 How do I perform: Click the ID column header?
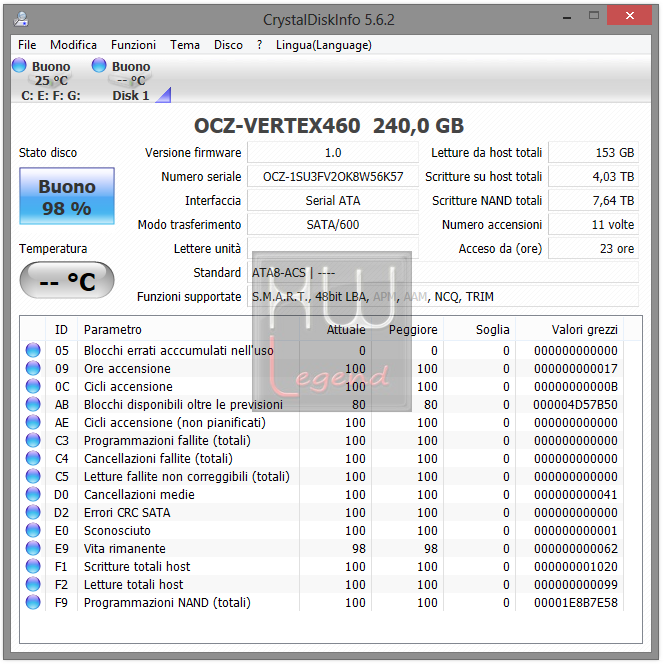(x=61, y=329)
